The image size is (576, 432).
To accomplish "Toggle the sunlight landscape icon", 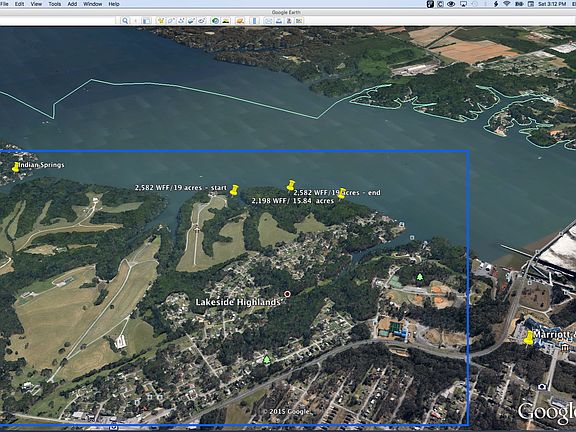I will tap(226, 21).
